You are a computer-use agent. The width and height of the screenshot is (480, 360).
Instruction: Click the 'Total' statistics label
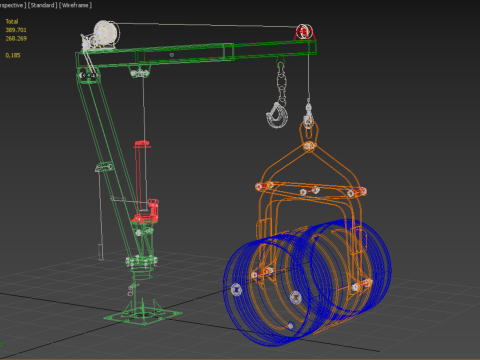point(12,22)
